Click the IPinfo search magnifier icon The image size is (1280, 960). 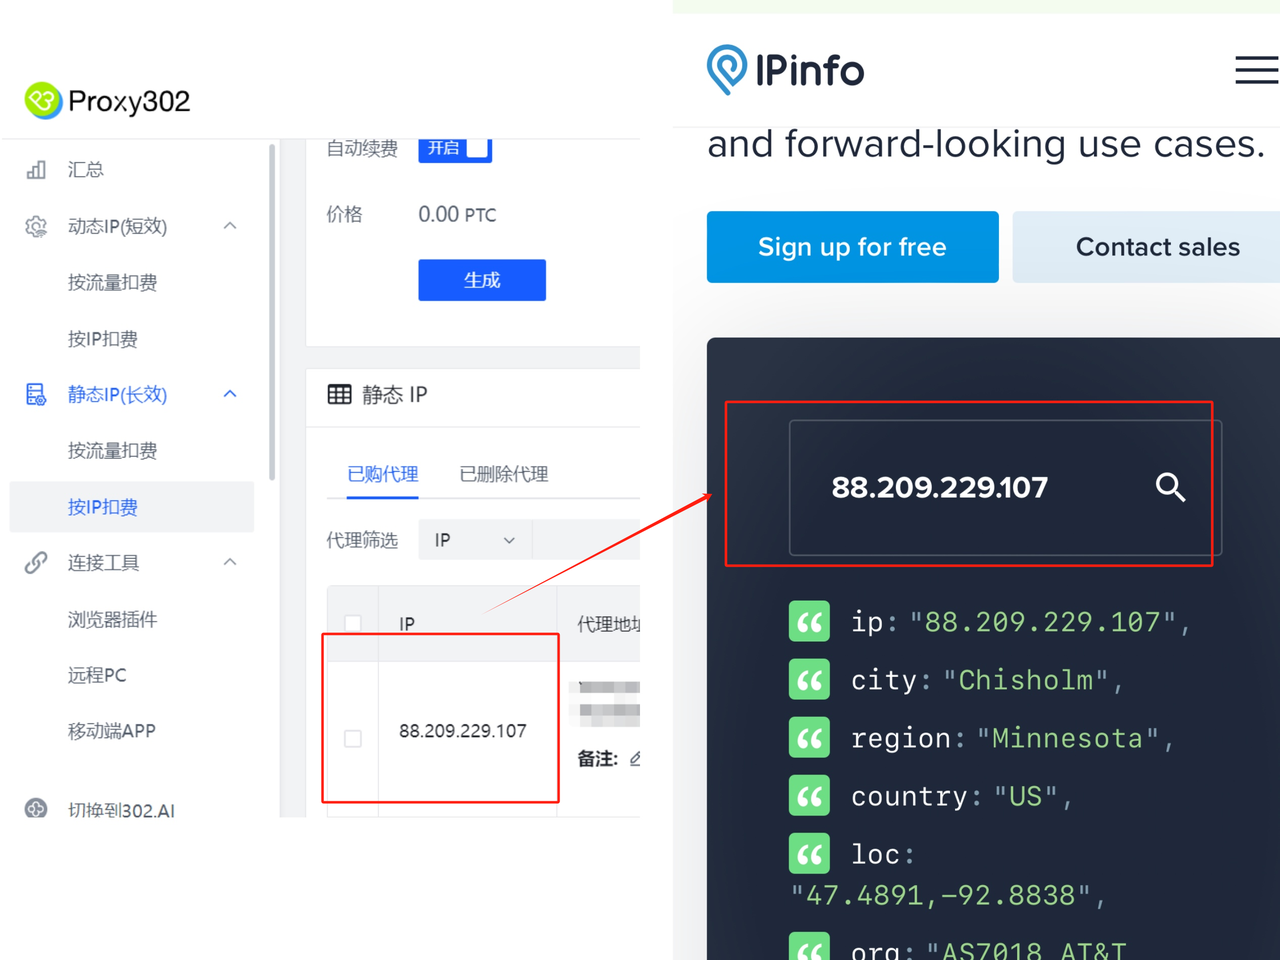[x=1170, y=487]
